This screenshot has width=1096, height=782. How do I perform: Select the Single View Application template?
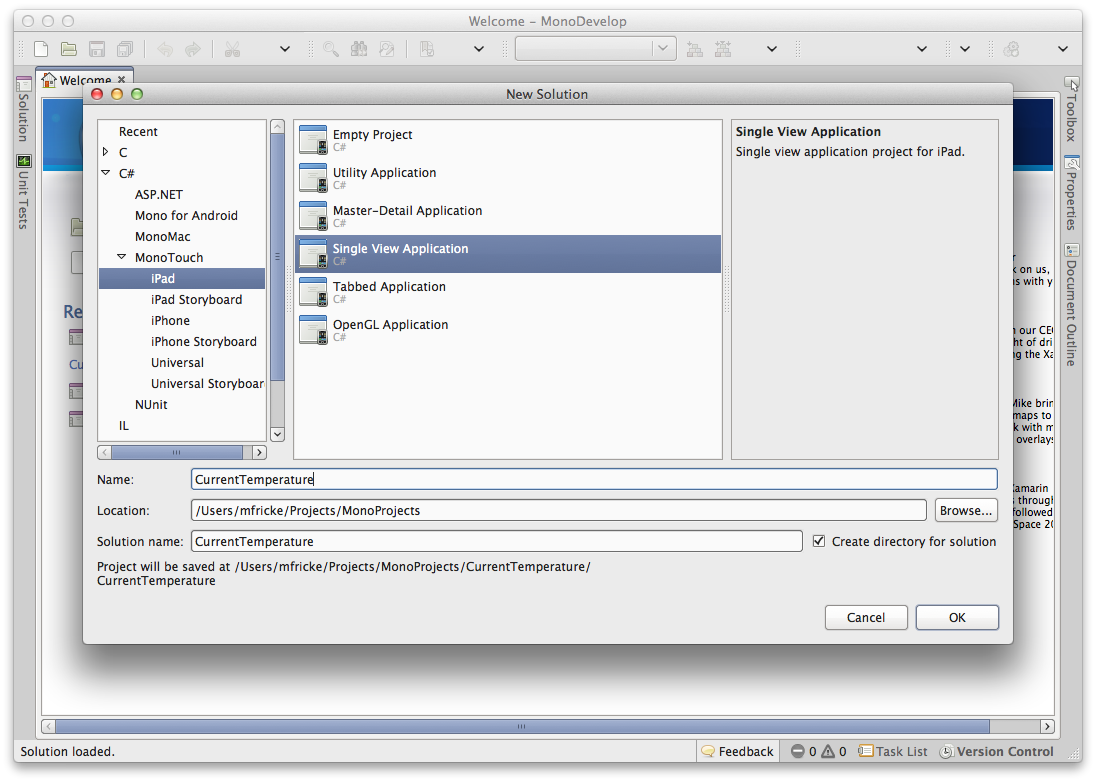coord(507,254)
